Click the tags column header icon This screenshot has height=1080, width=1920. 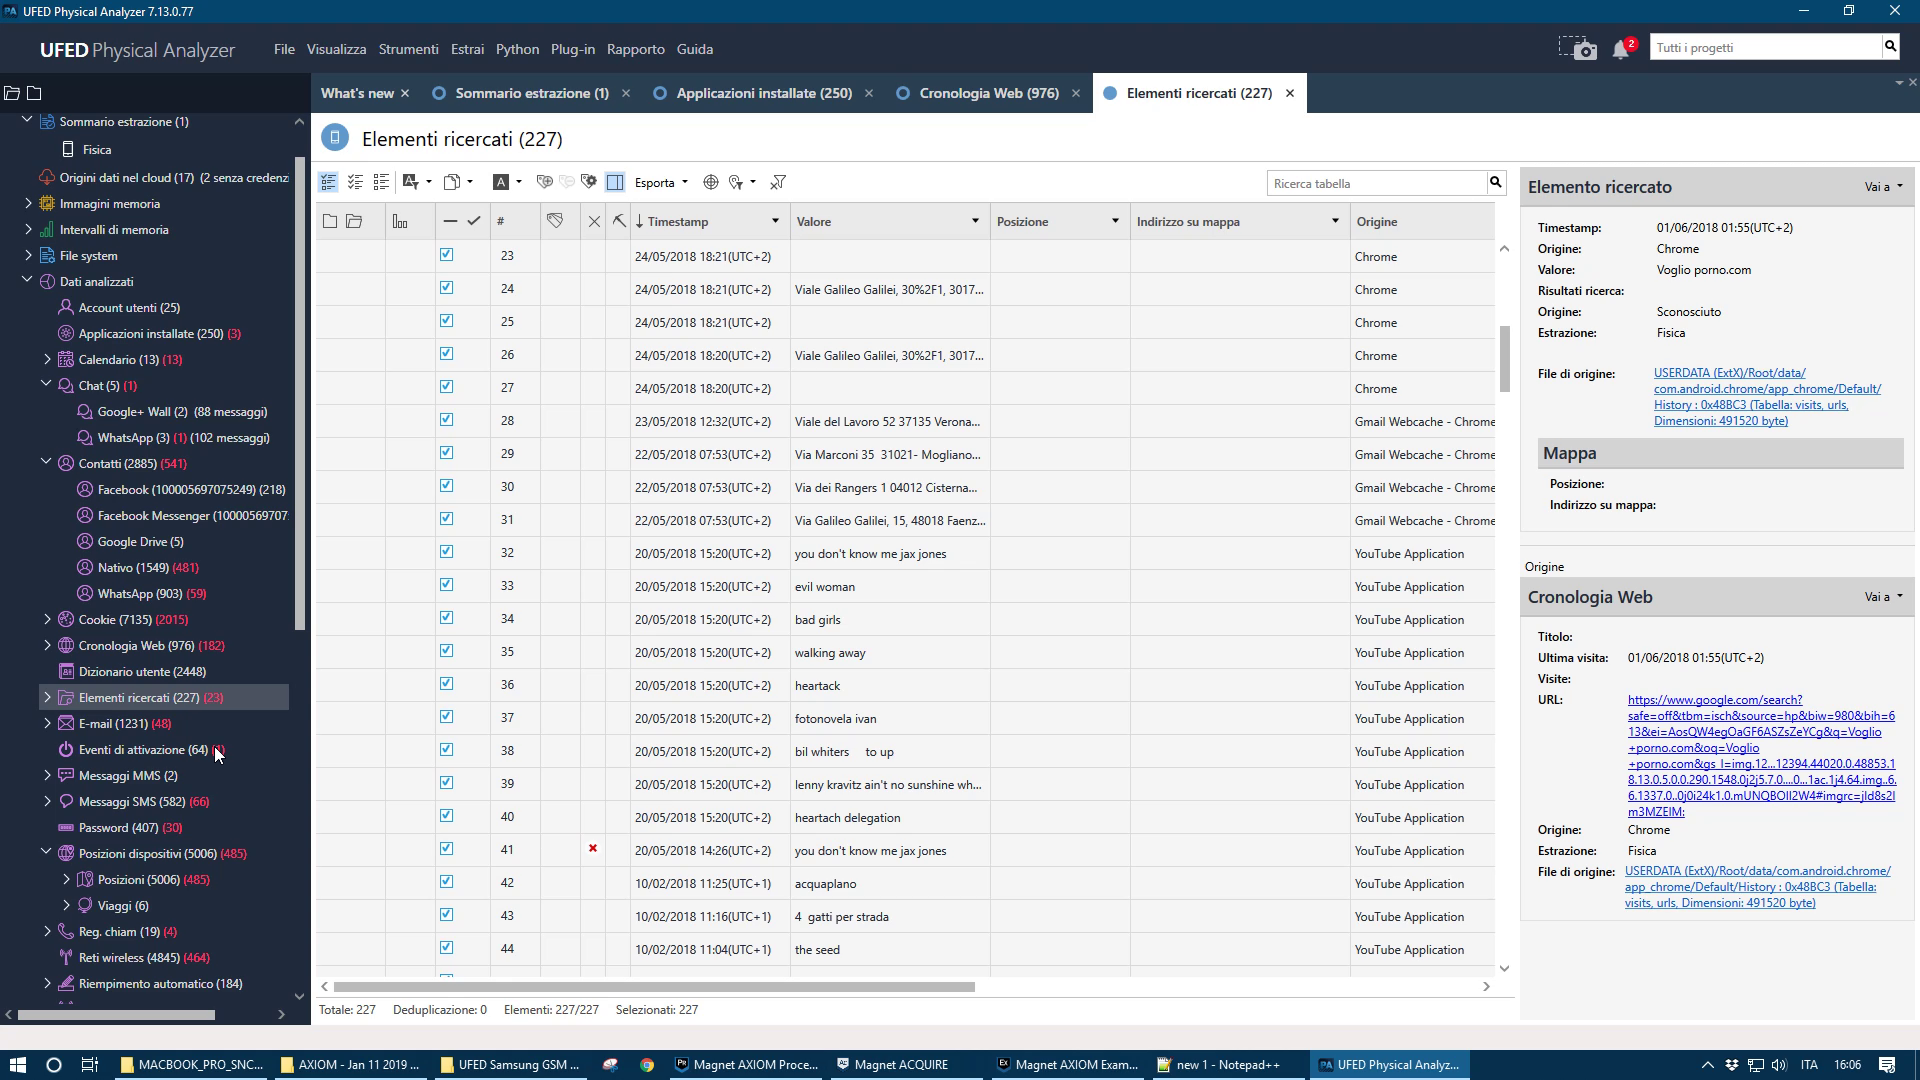555,221
